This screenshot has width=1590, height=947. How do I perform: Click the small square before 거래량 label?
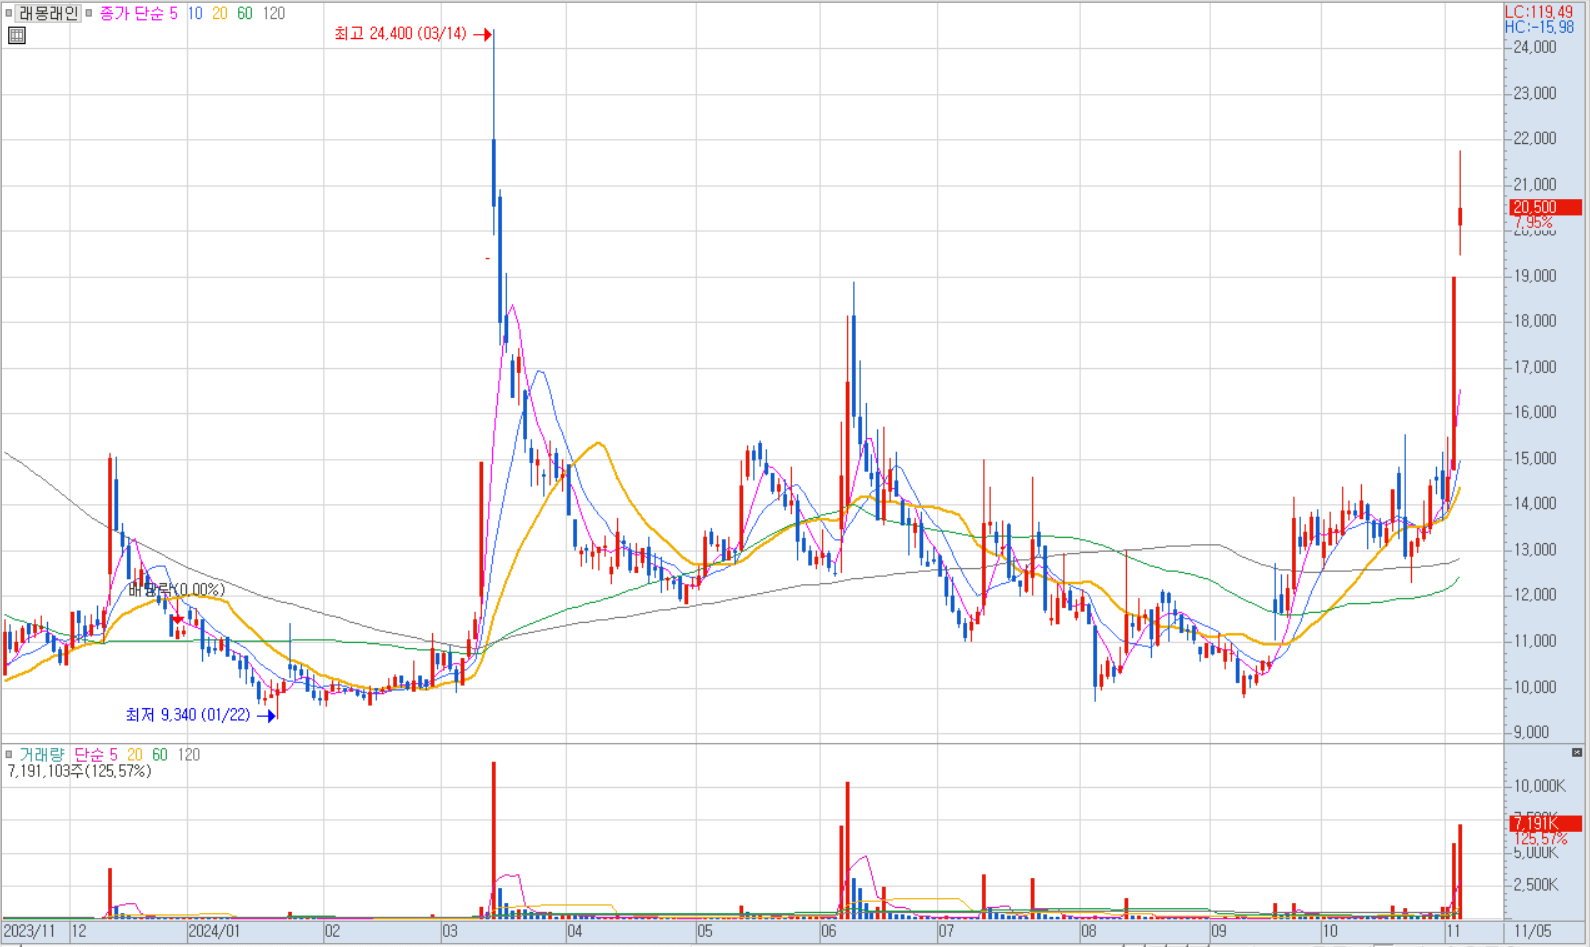point(9,754)
